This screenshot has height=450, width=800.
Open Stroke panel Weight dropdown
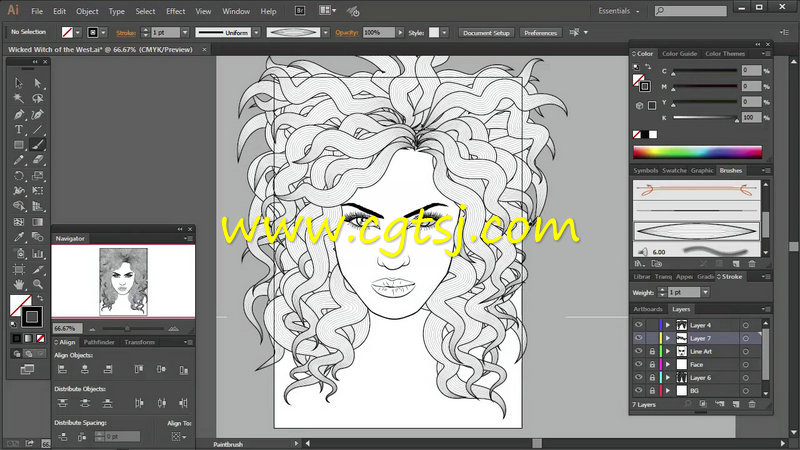click(705, 292)
